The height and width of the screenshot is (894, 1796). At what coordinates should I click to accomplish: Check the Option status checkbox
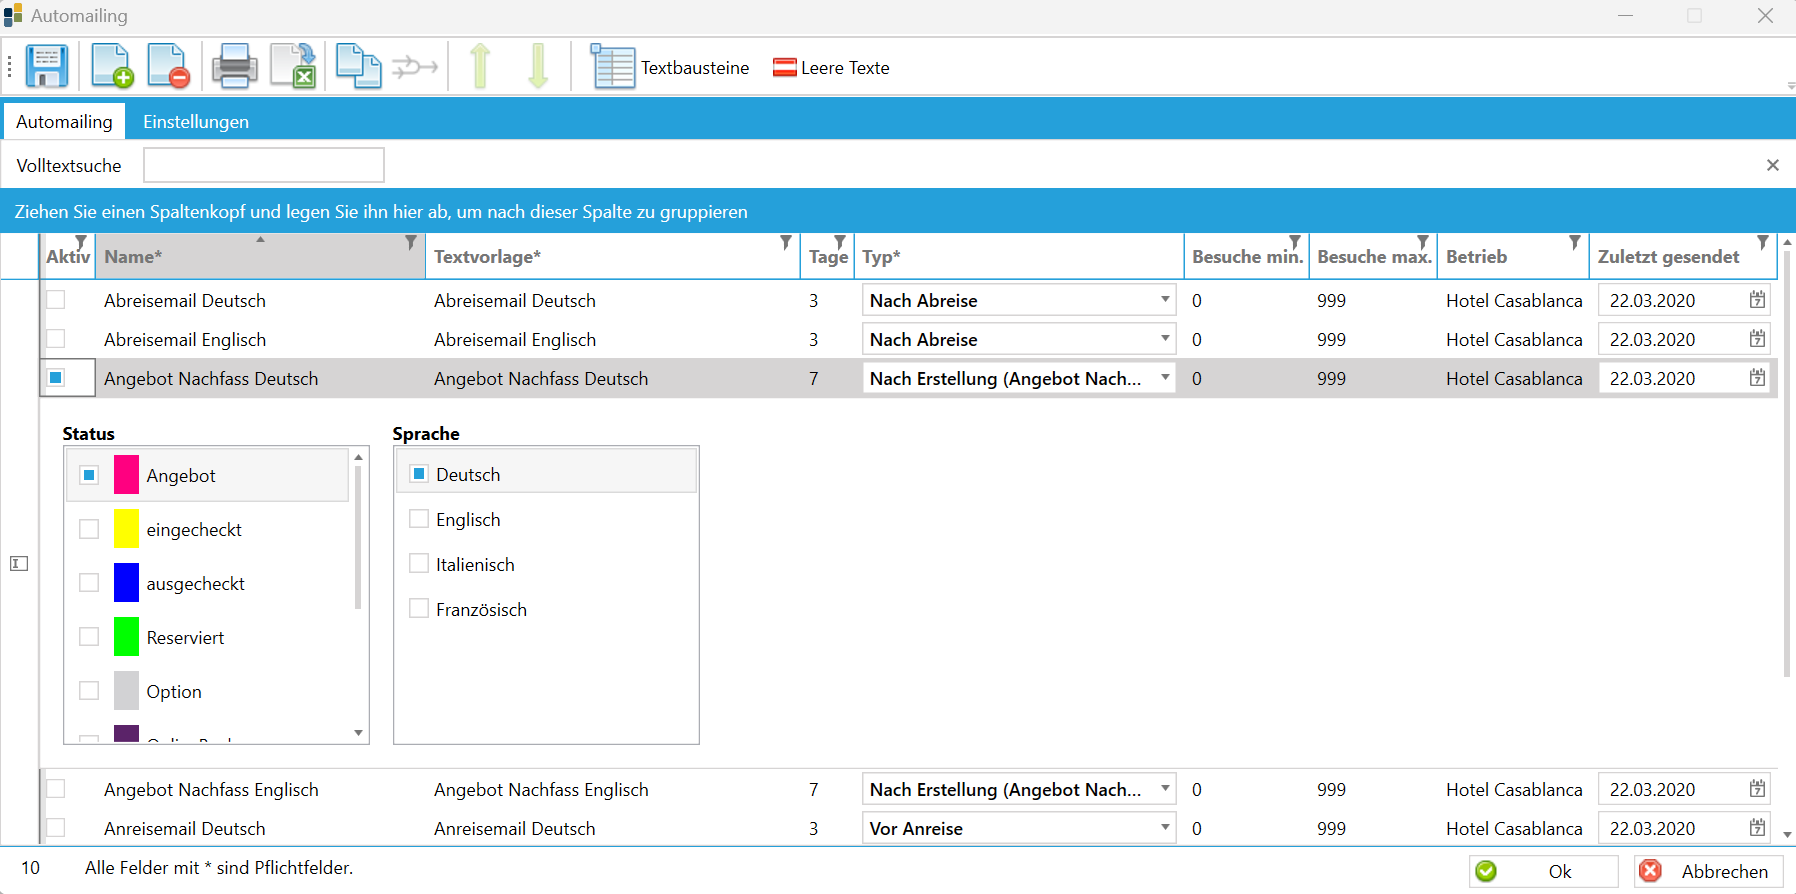tap(89, 691)
